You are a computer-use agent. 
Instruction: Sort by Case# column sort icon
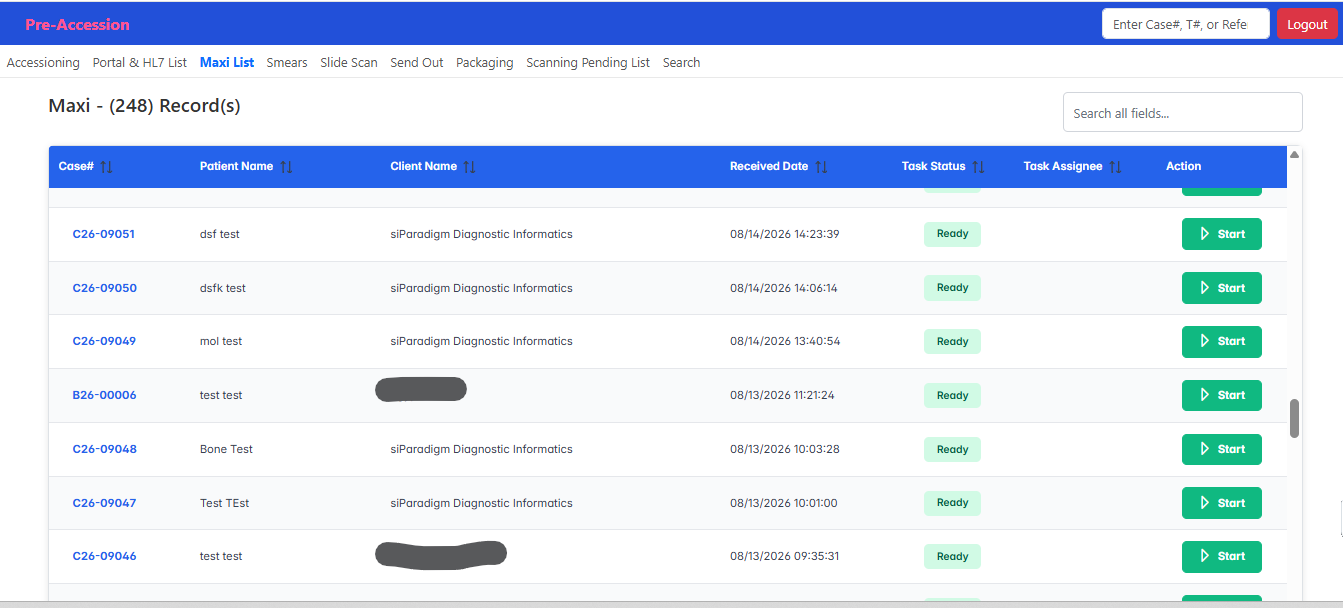click(106, 167)
